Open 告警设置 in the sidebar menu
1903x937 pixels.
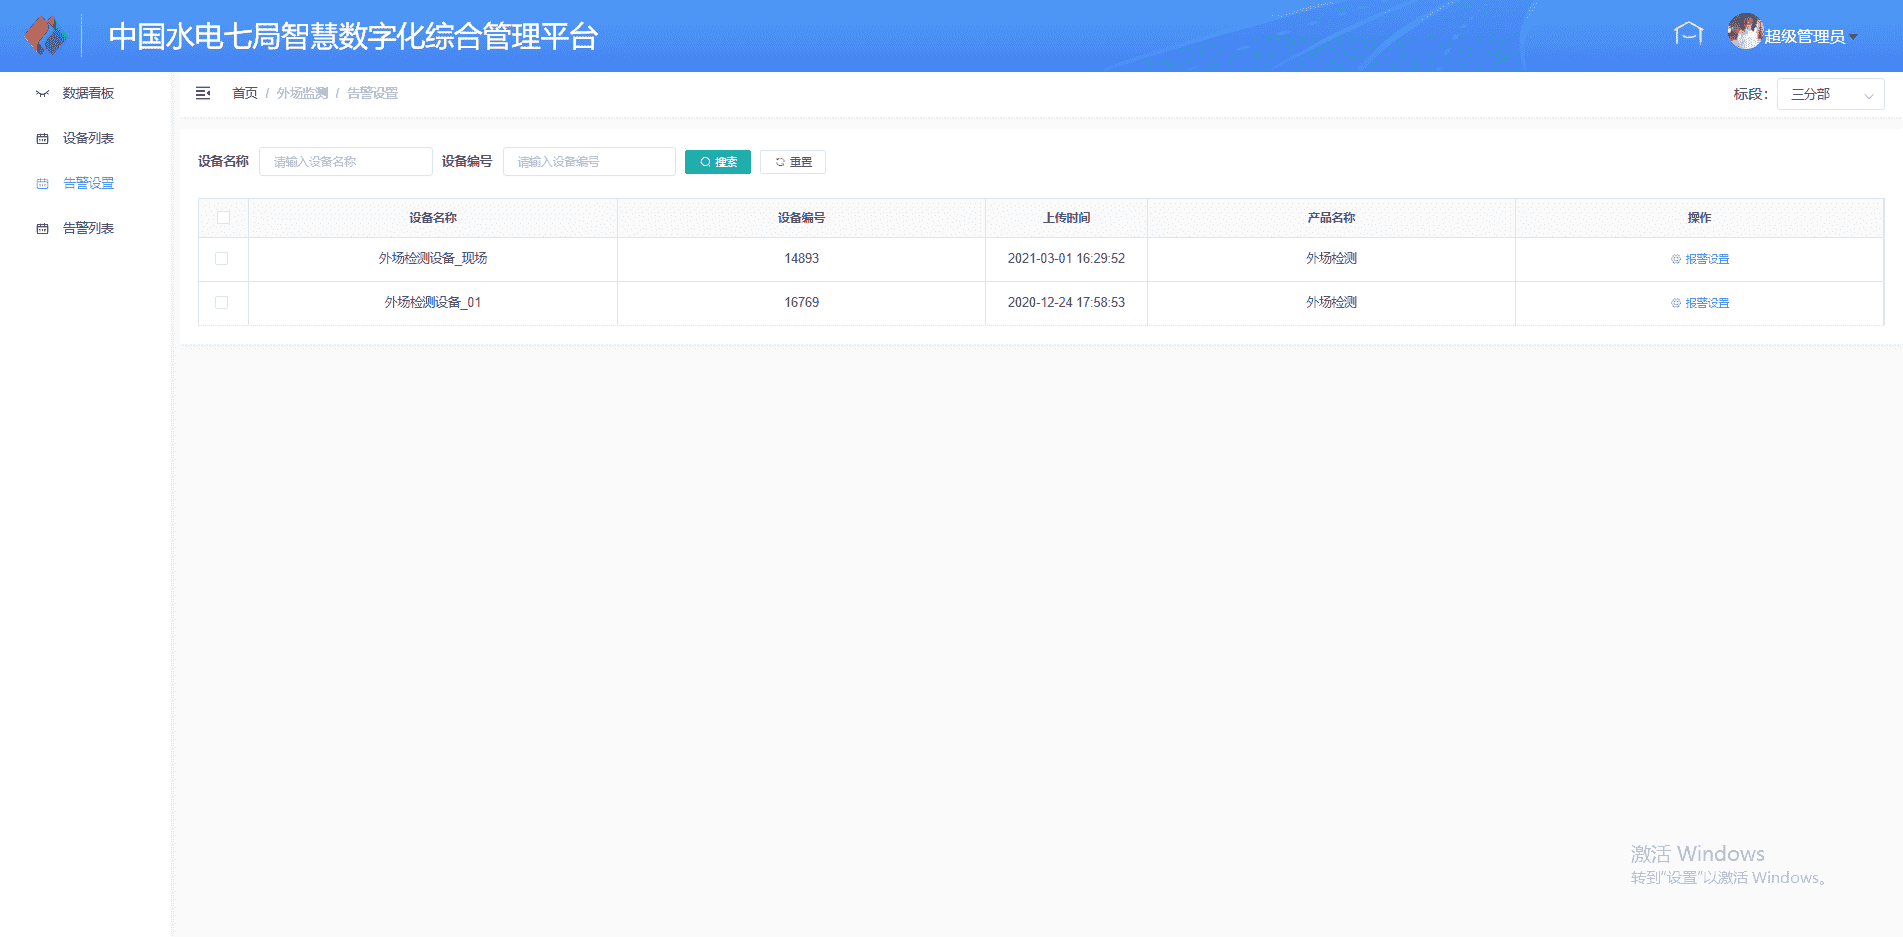88,183
